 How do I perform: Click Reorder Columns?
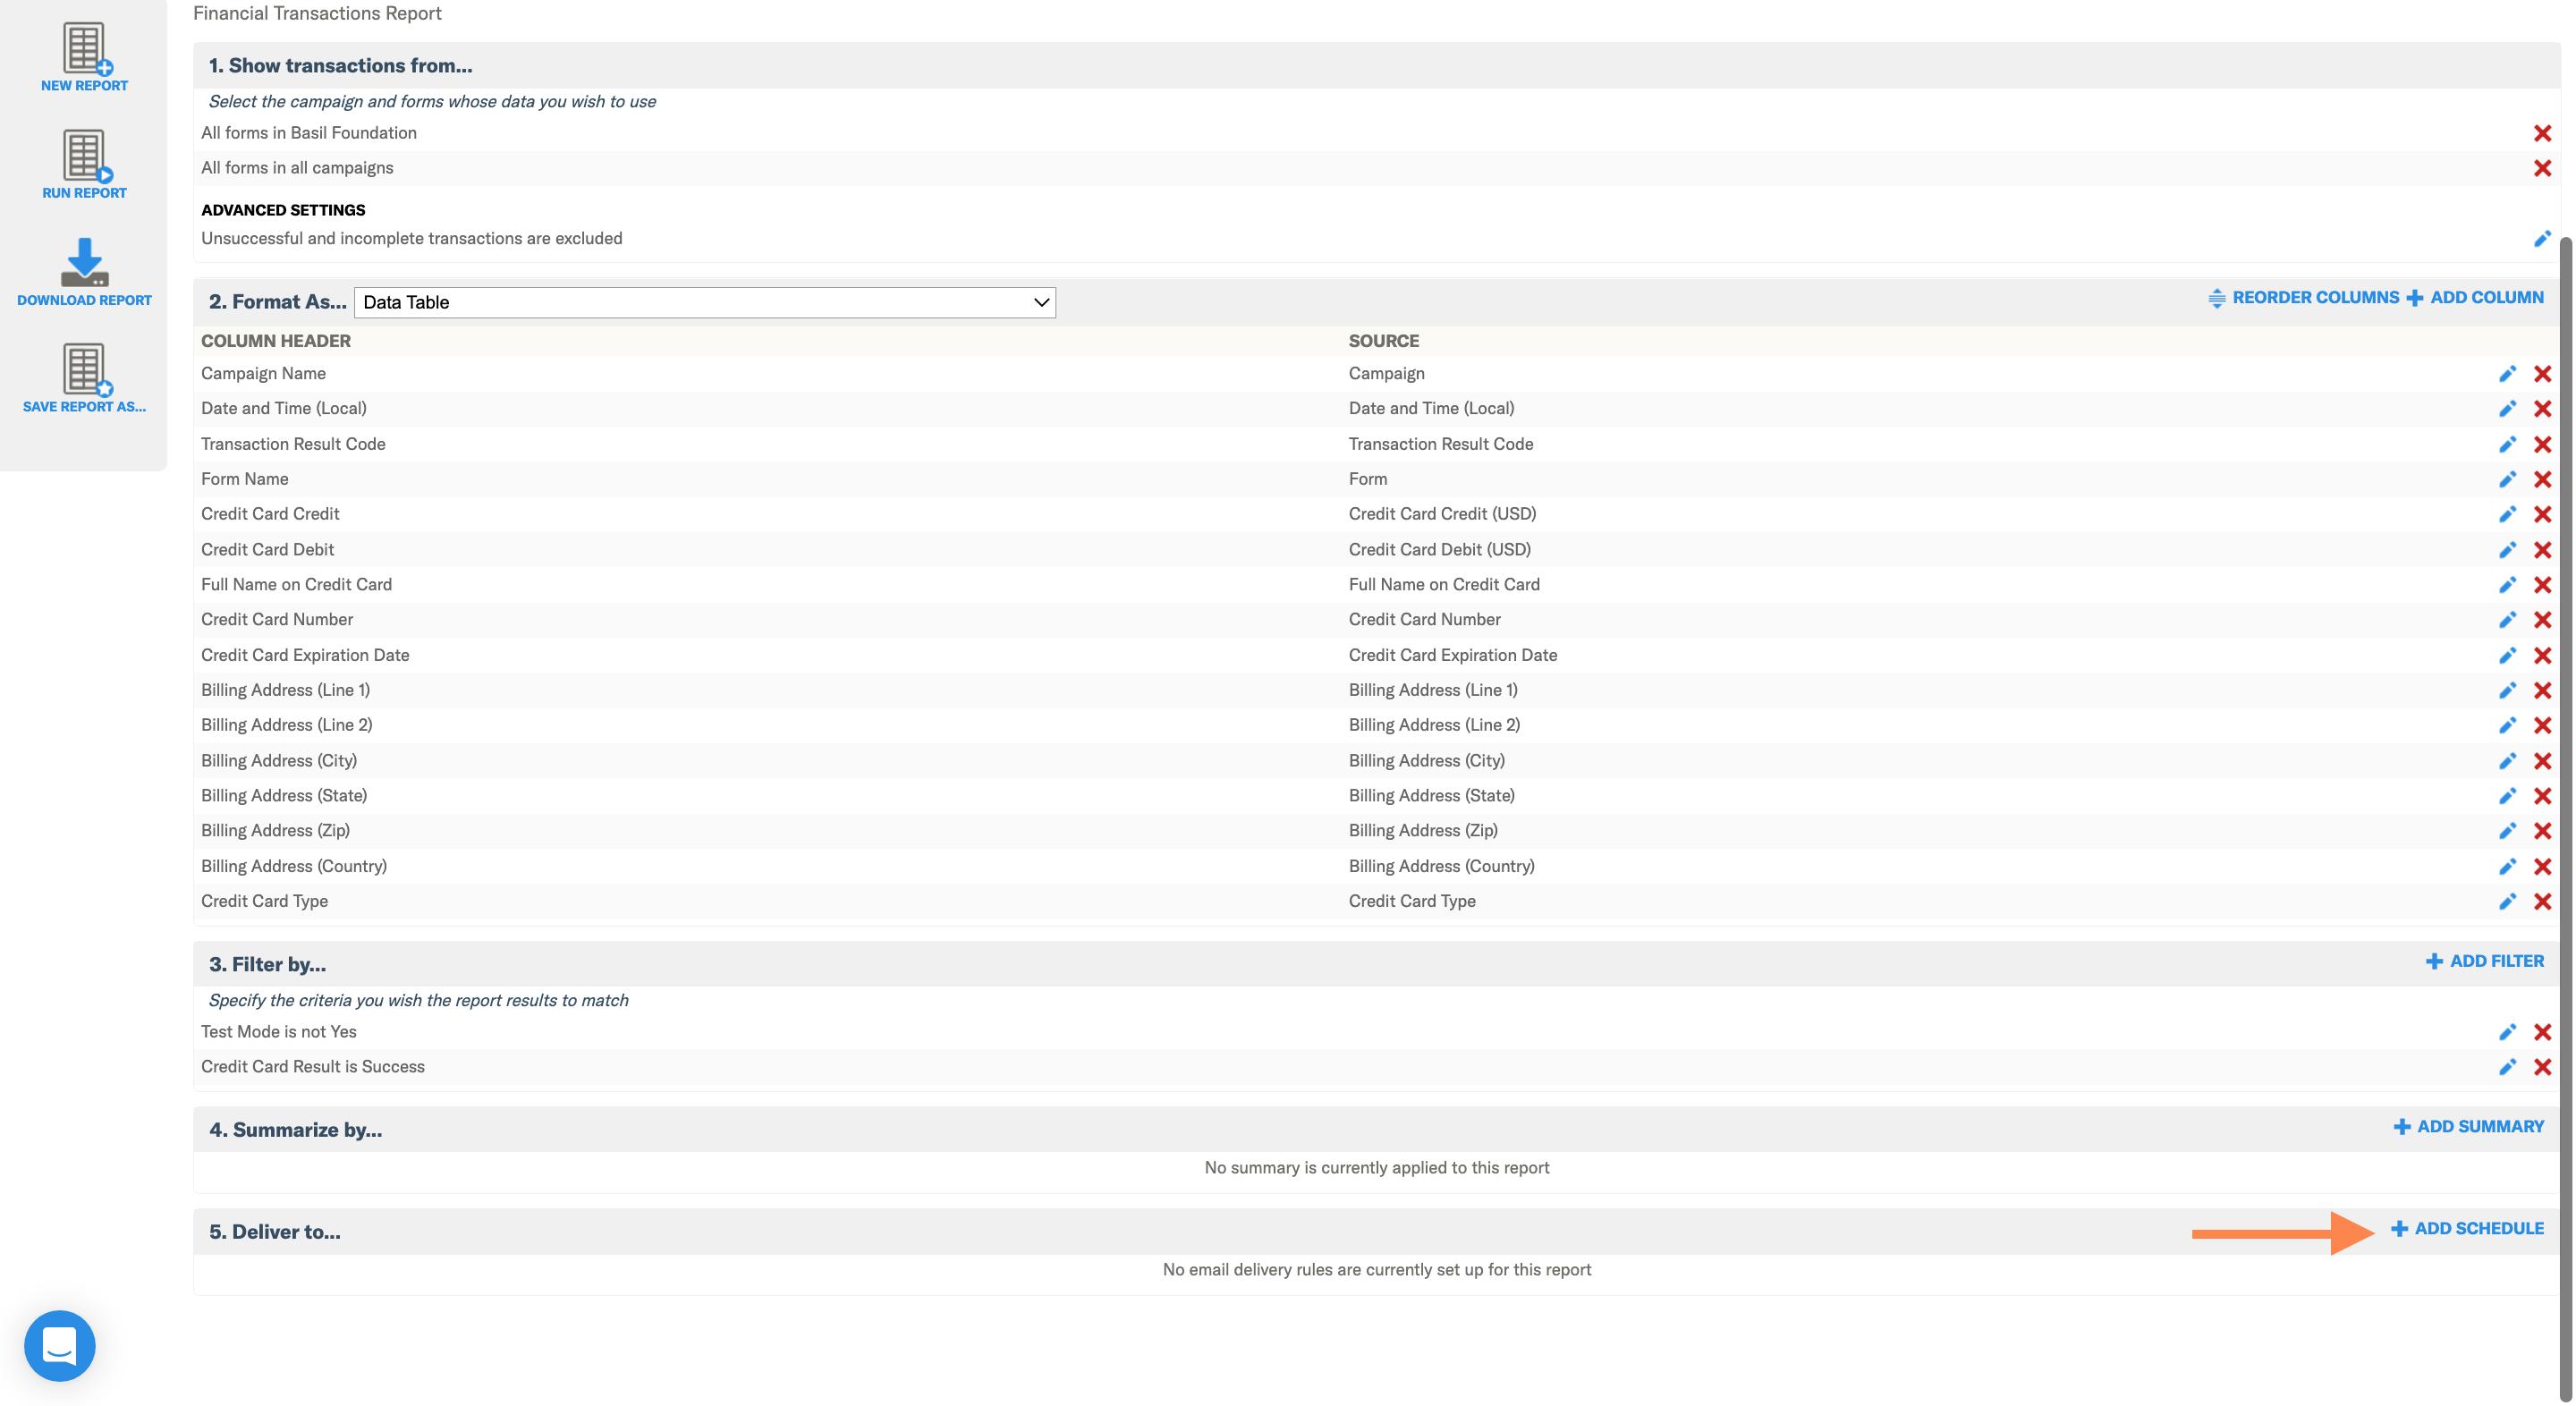coord(2303,297)
